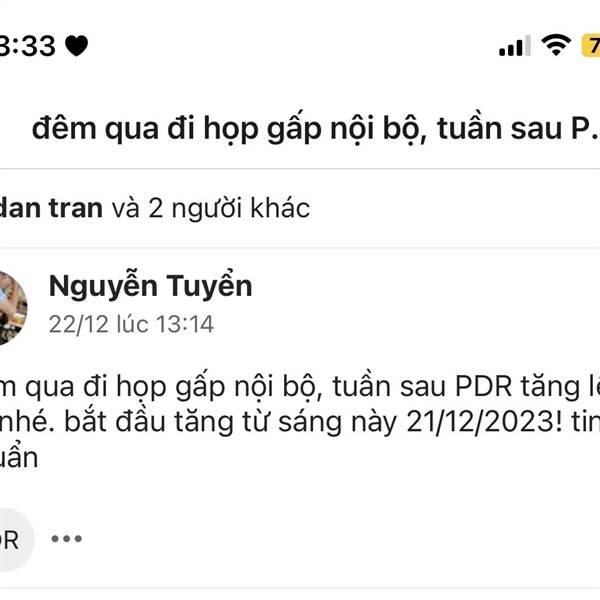Tap the cellular signal bars icon

click(x=515, y=46)
